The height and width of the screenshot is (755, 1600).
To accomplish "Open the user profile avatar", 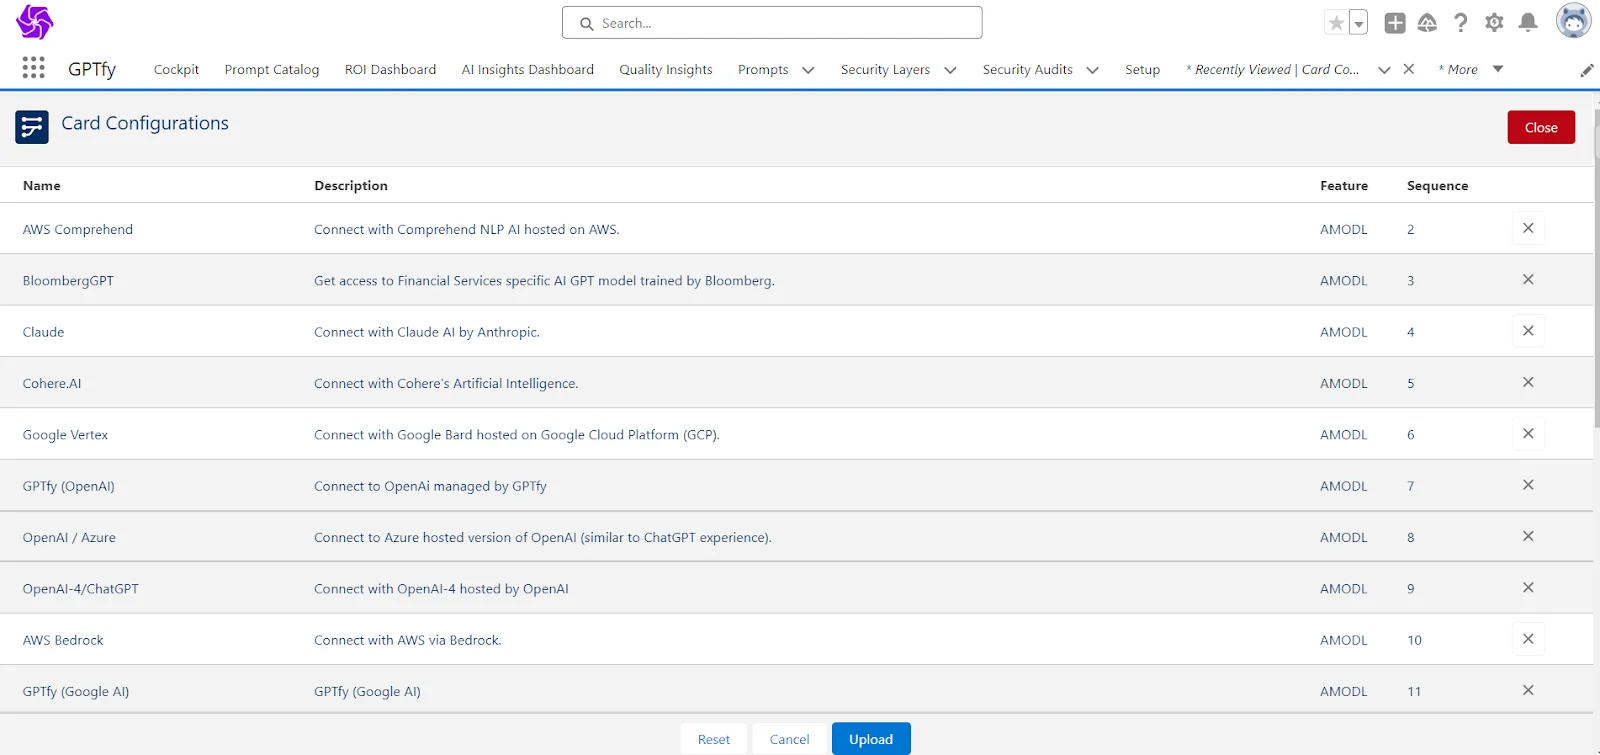I will [1573, 20].
